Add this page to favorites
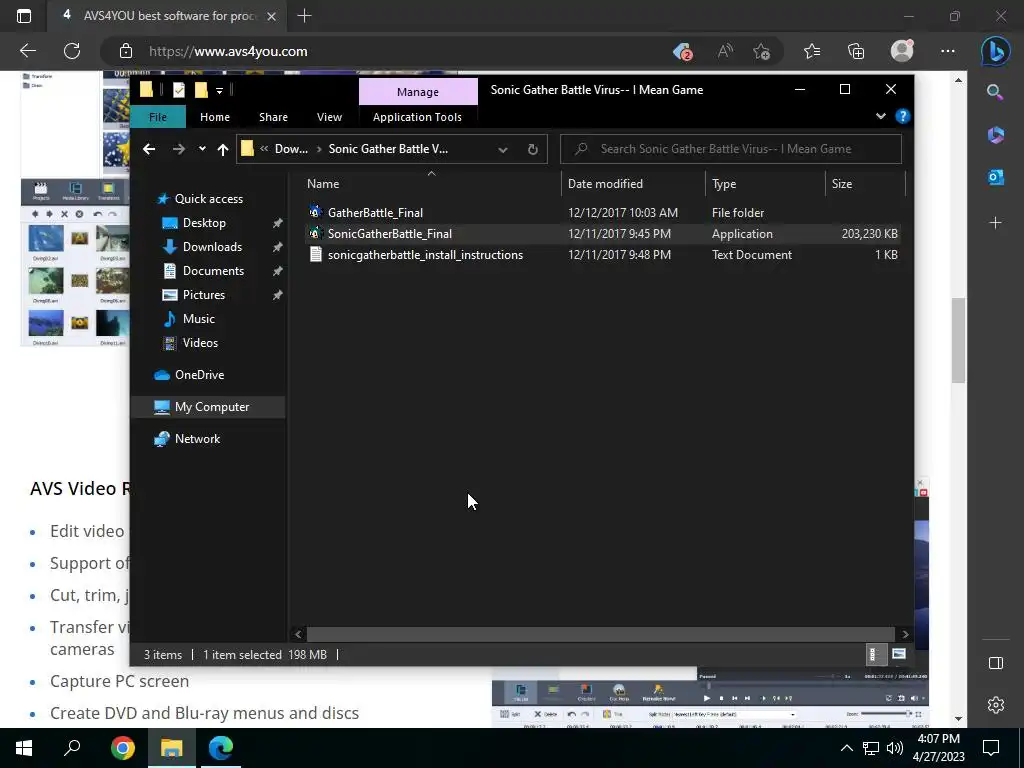 761,51
